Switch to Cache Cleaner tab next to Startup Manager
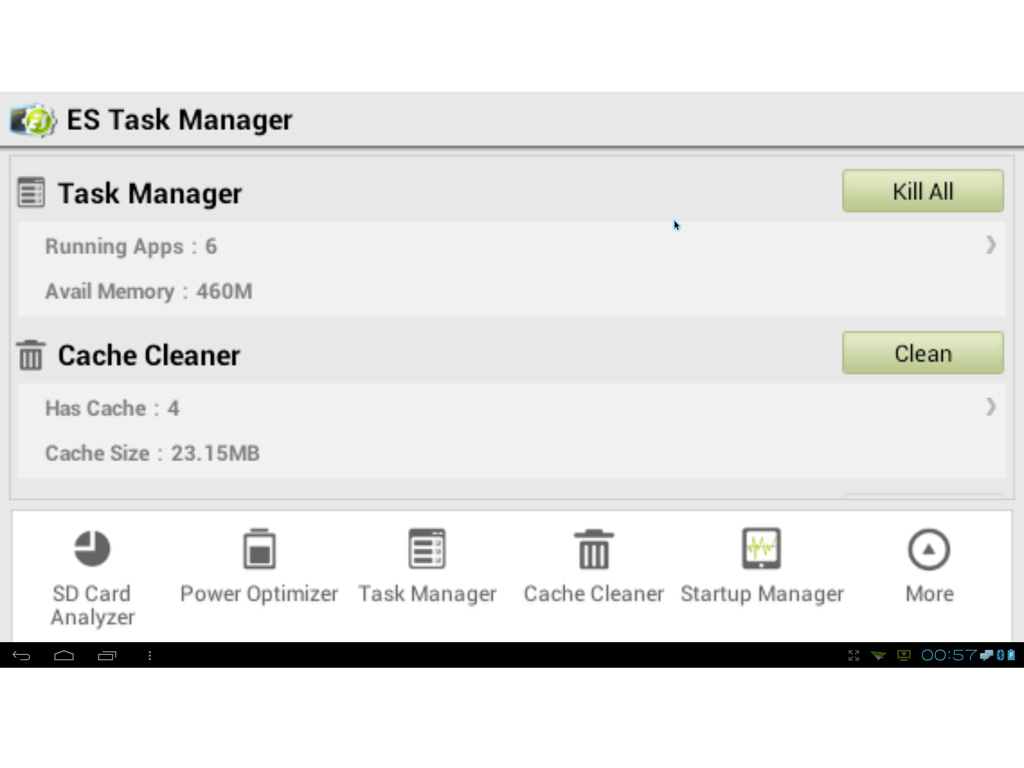The width and height of the screenshot is (1024, 768). tap(594, 566)
